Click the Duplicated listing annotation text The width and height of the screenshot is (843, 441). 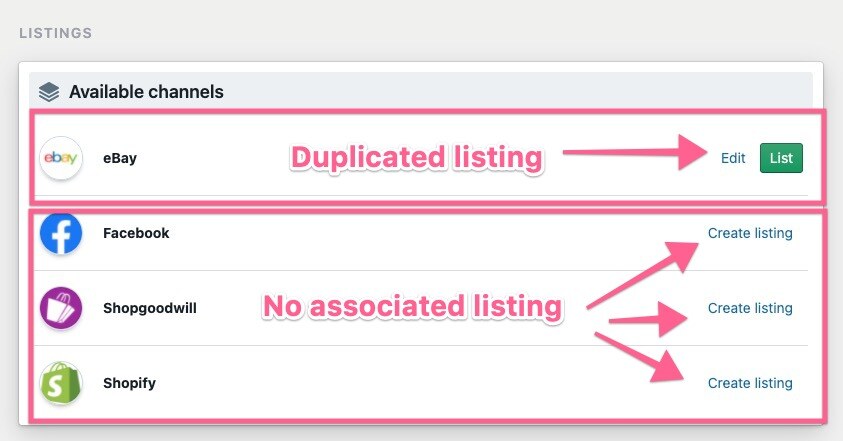(x=417, y=158)
